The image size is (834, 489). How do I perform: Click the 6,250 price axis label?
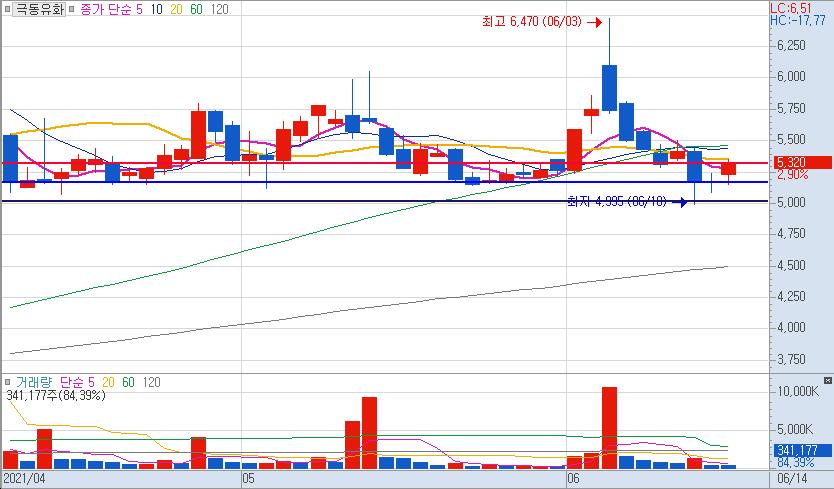pyautogui.click(x=791, y=46)
